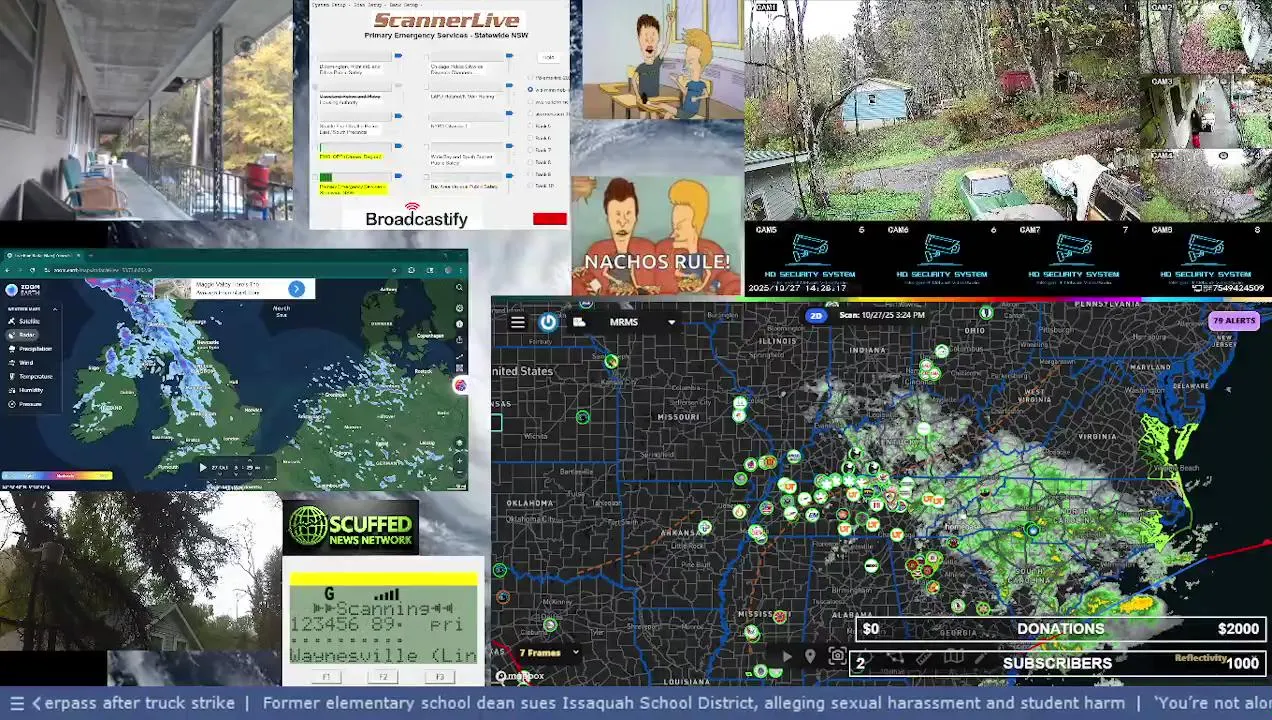Screen dimensions: 1272x720
Task: Click the Broadcastify logo
Action: [x=416, y=214]
